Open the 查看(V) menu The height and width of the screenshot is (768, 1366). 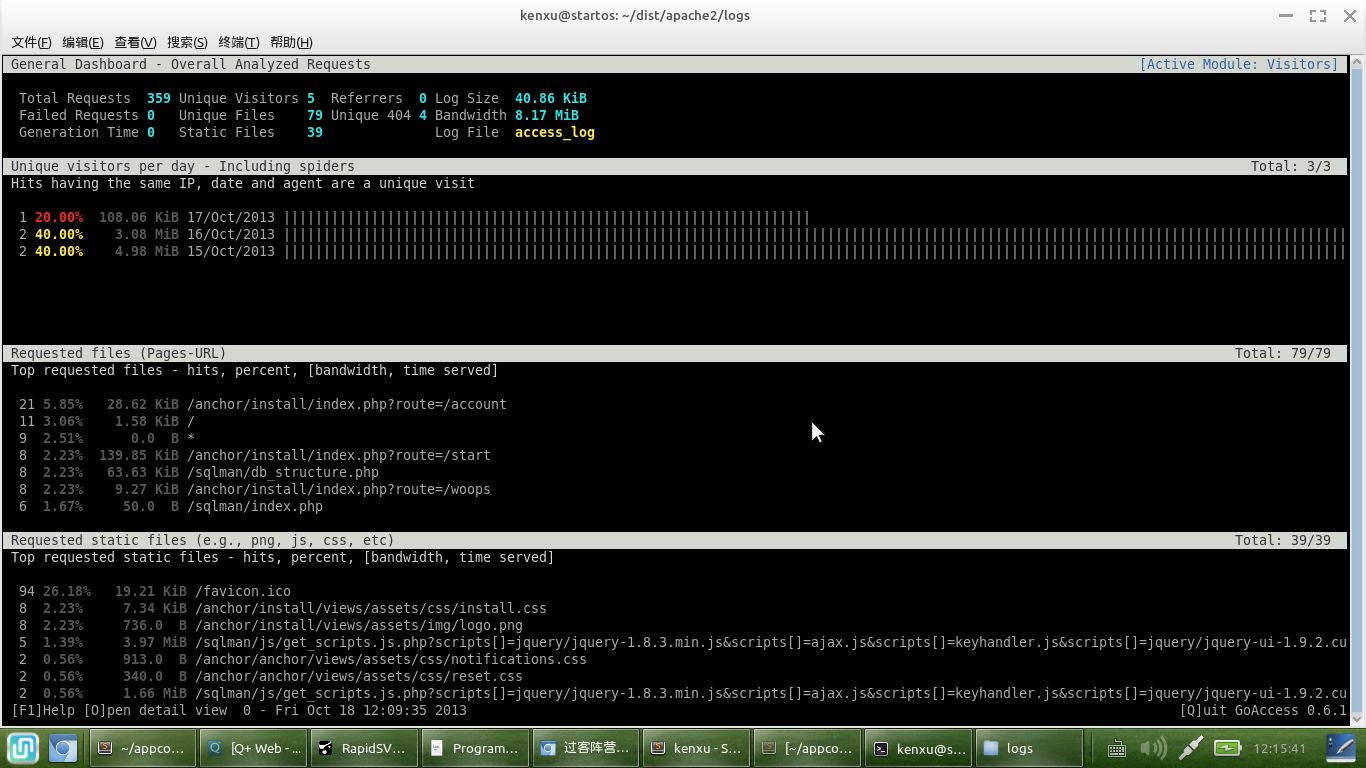point(135,42)
